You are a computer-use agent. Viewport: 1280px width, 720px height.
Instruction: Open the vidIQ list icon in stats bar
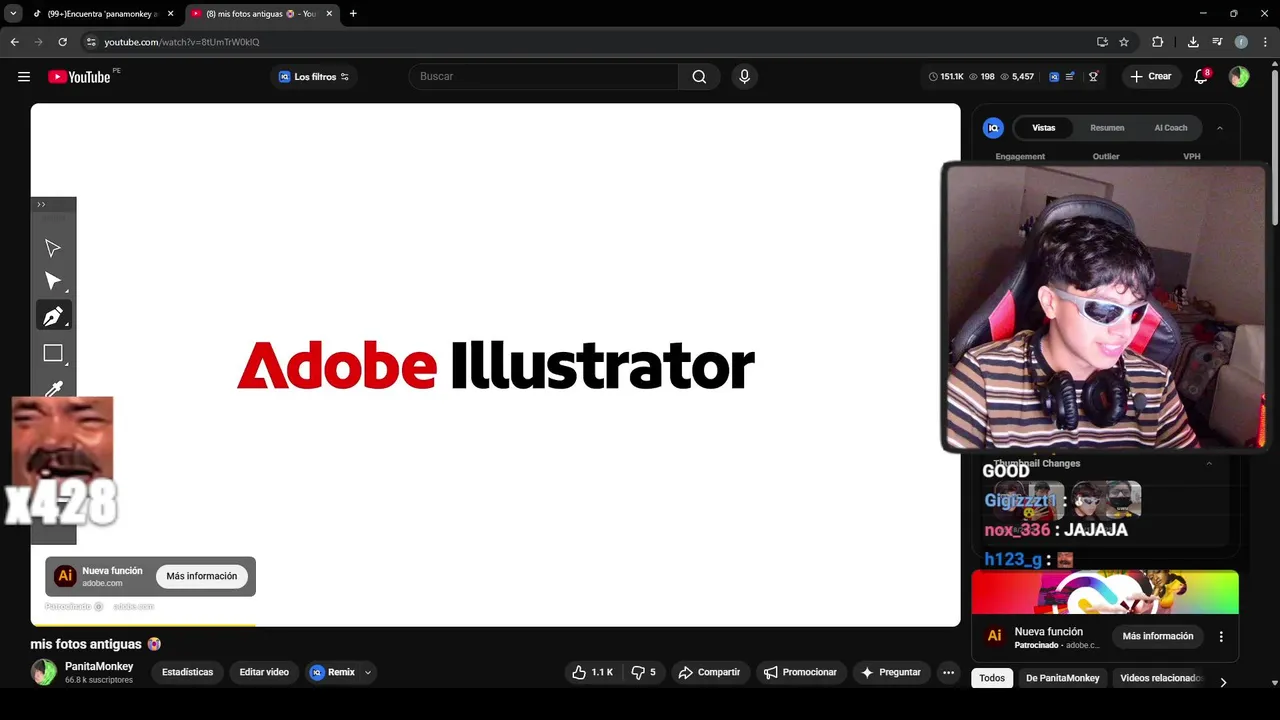[1071, 77]
